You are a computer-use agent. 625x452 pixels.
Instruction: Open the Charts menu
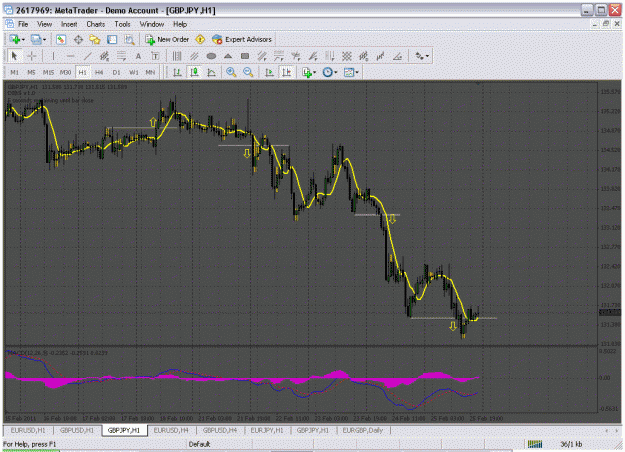point(96,24)
